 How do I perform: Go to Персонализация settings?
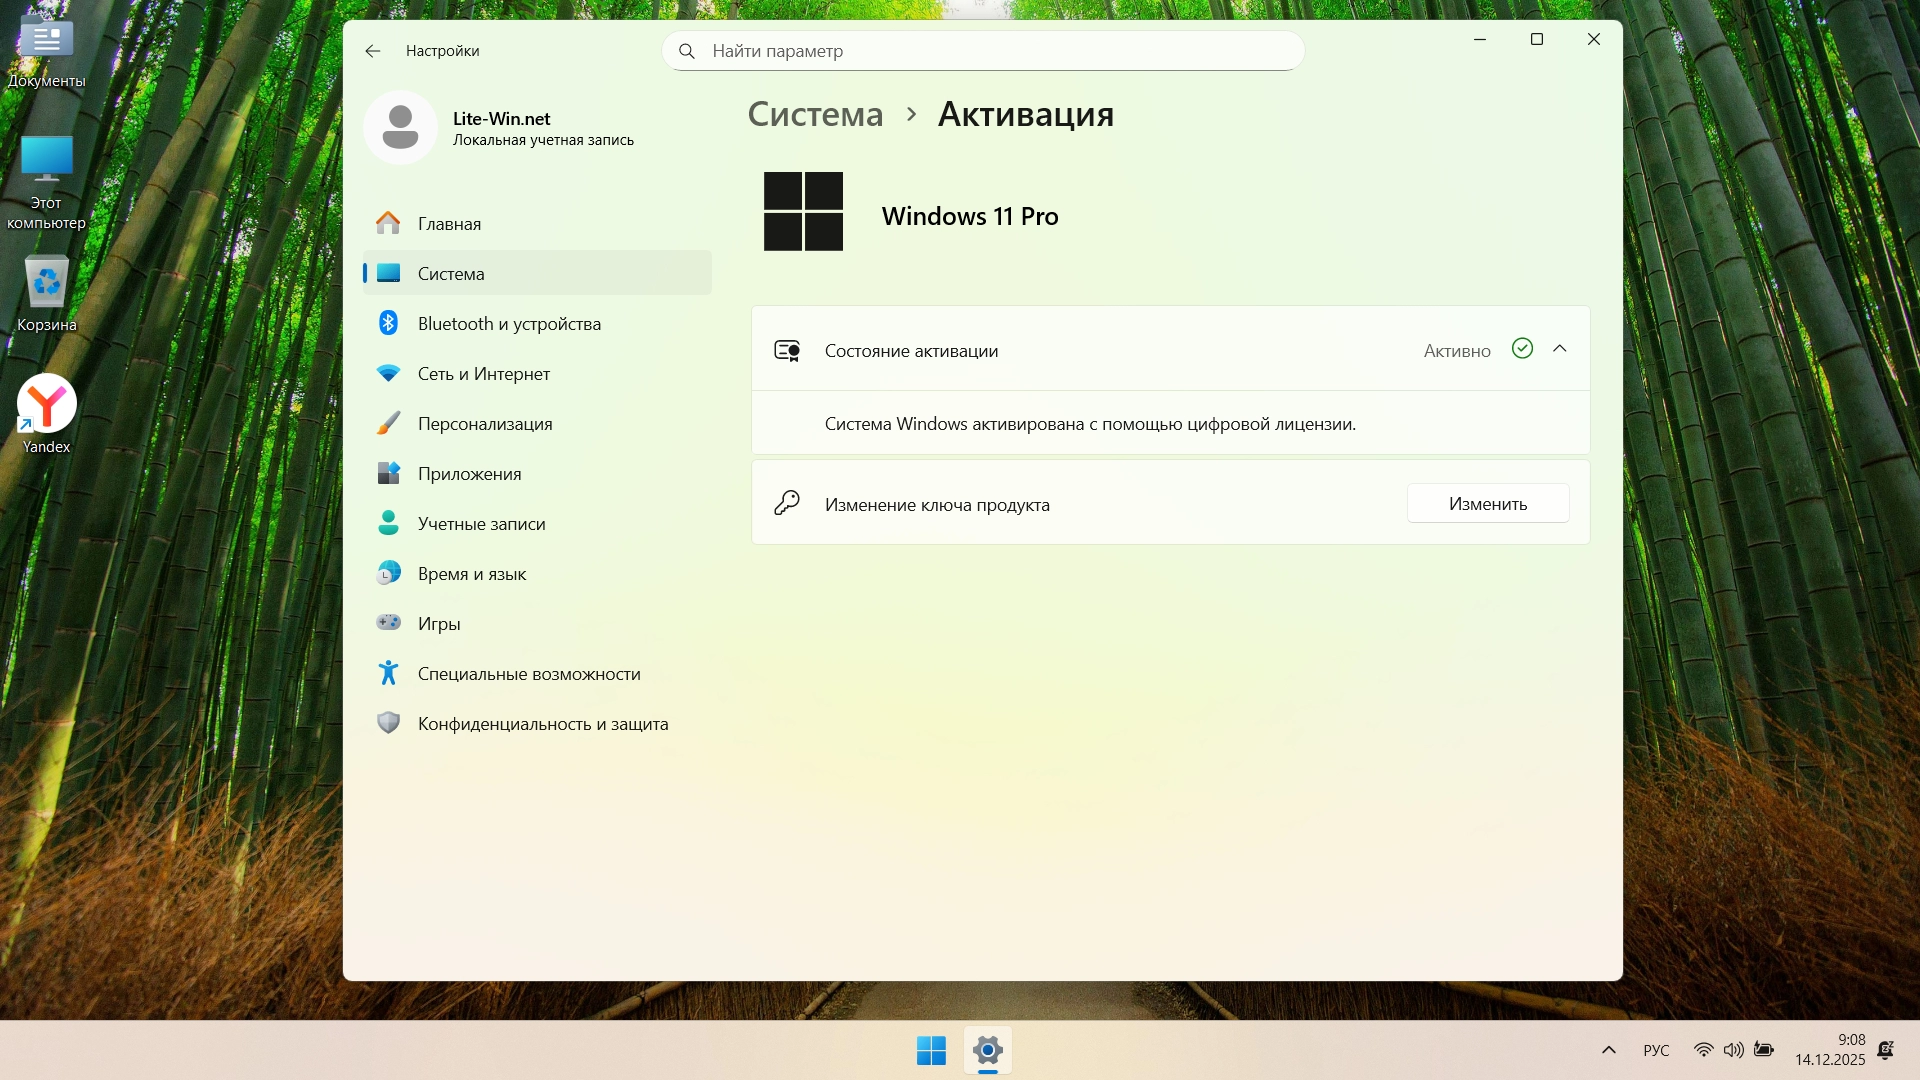pyautogui.click(x=484, y=424)
